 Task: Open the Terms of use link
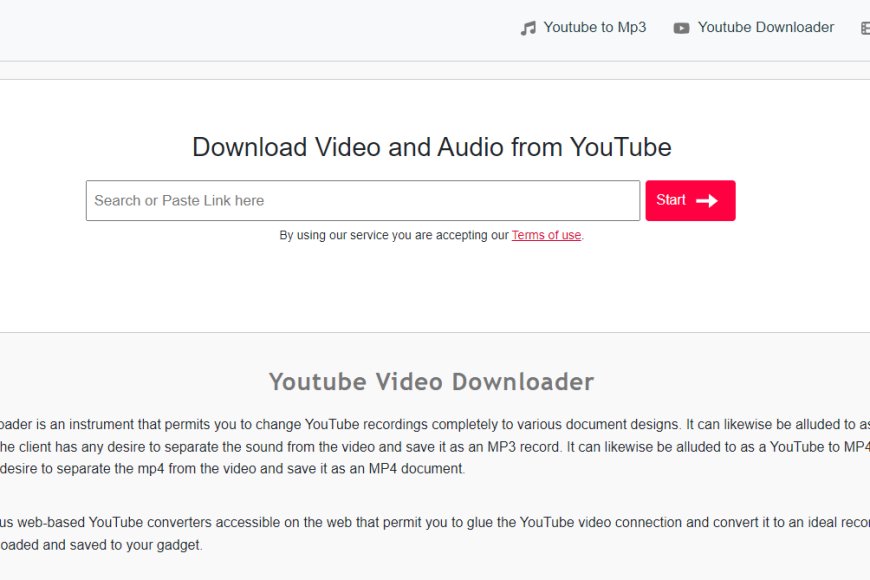coord(546,235)
